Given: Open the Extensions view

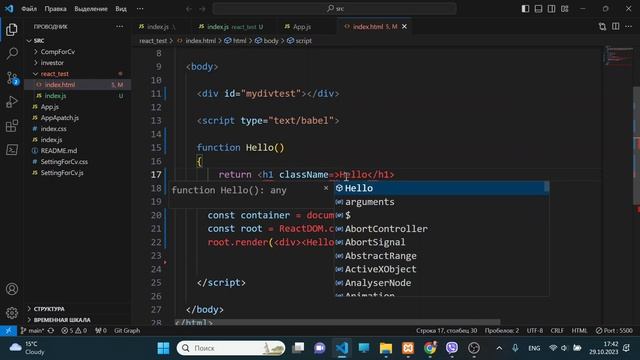Looking at the screenshot, I should [12, 126].
